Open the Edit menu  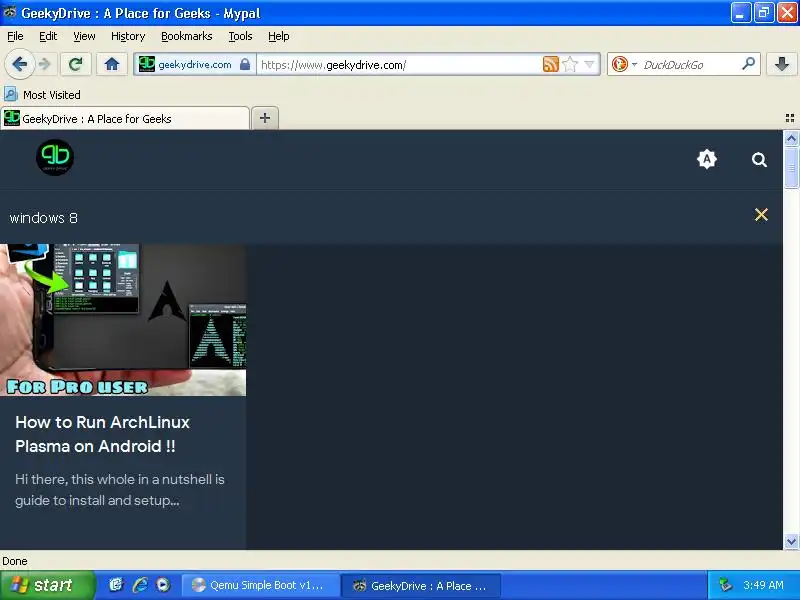[48, 36]
